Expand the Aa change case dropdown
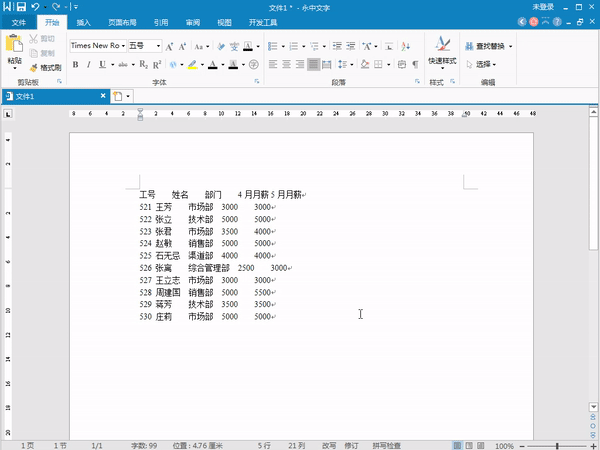The image size is (600, 450). [x=207, y=46]
